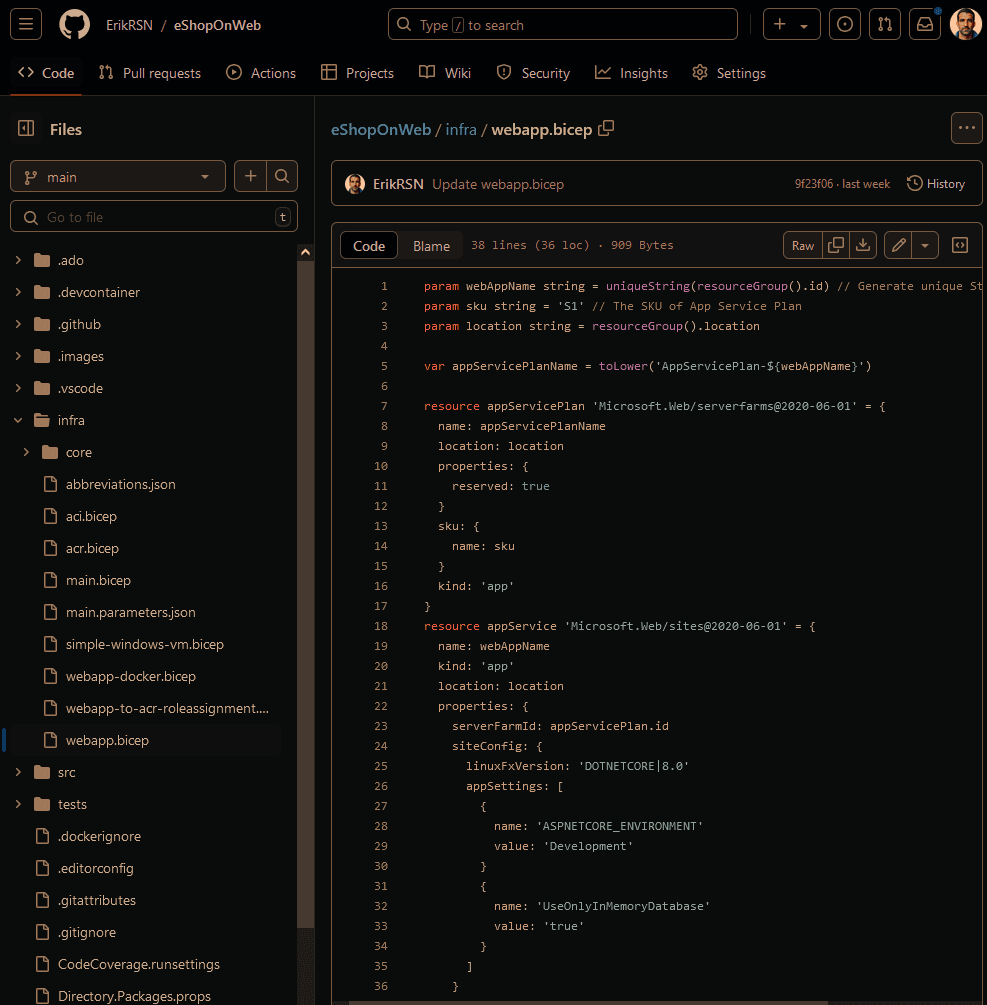Viewport: 987px width, 1005px height.
Task: Open the main branch selector dropdown
Action: point(118,176)
